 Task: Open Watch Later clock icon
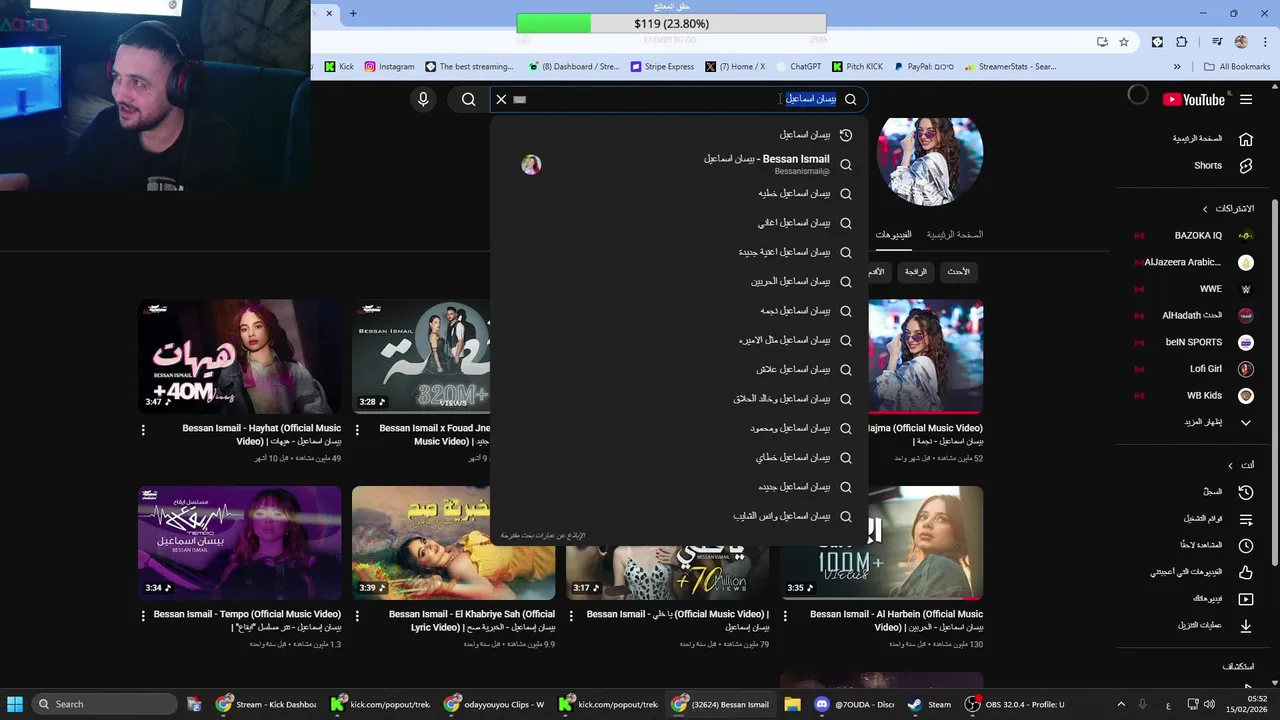[x=1246, y=546]
